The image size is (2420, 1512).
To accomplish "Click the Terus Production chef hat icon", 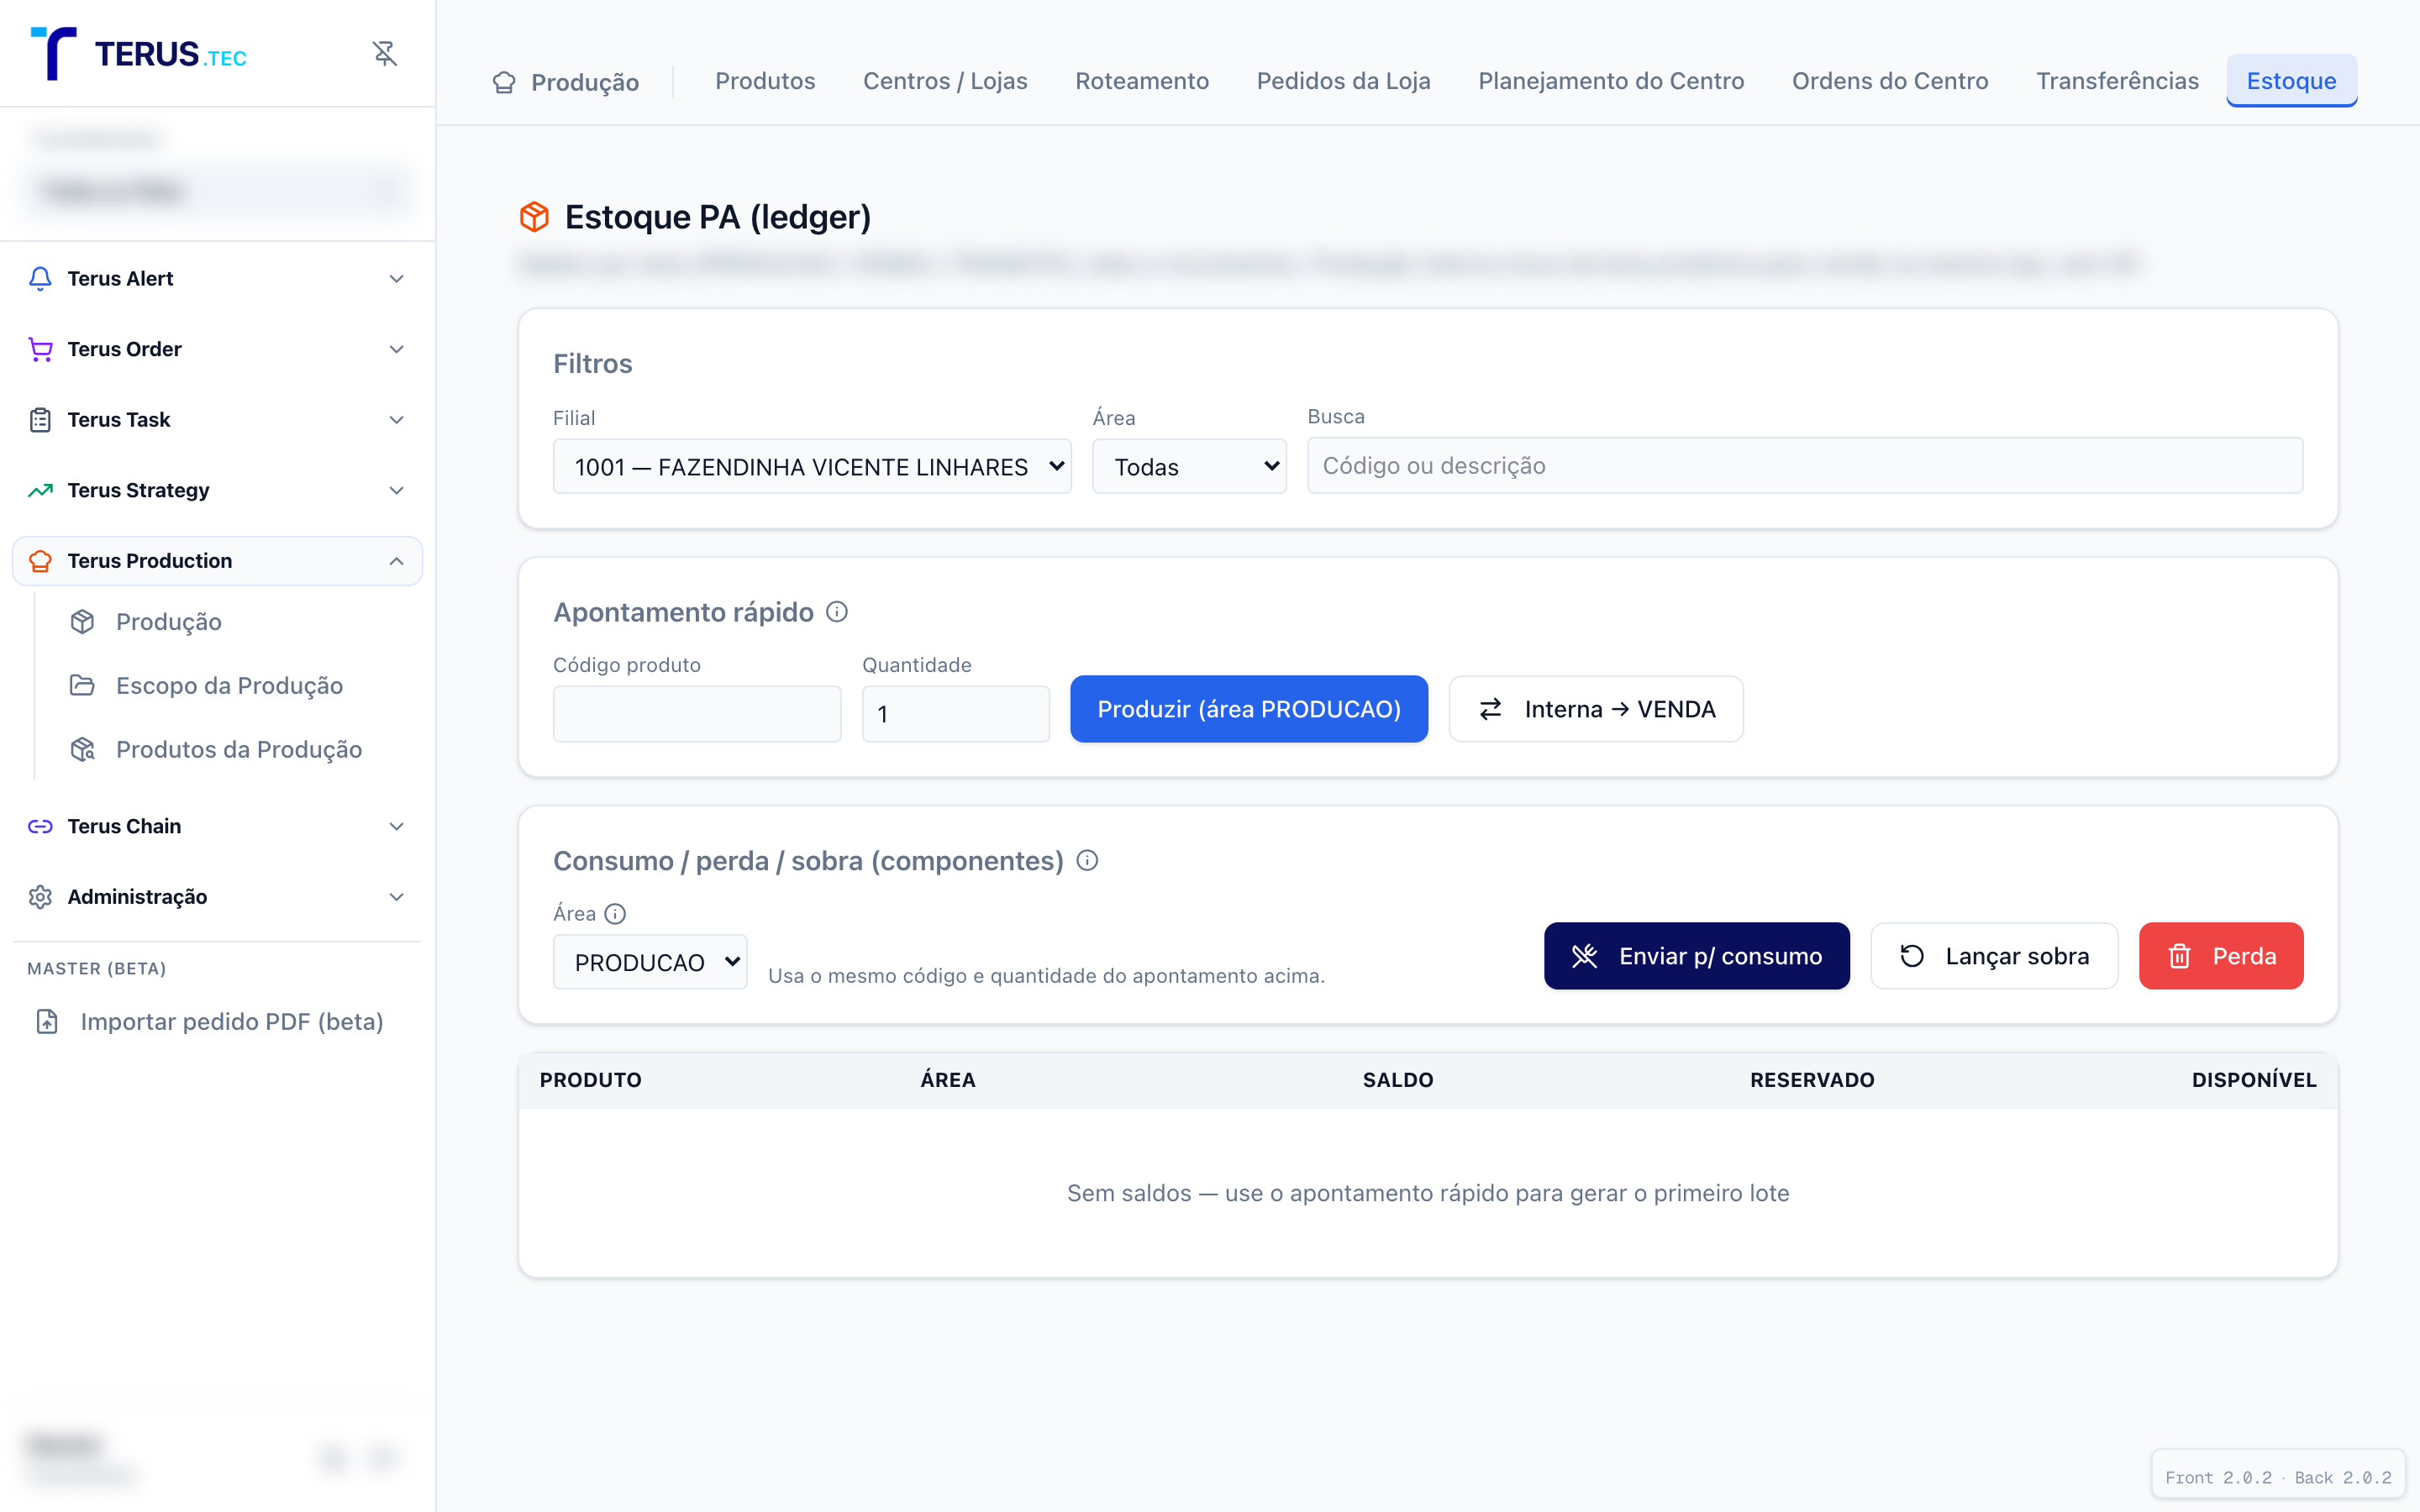I will coord(40,561).
